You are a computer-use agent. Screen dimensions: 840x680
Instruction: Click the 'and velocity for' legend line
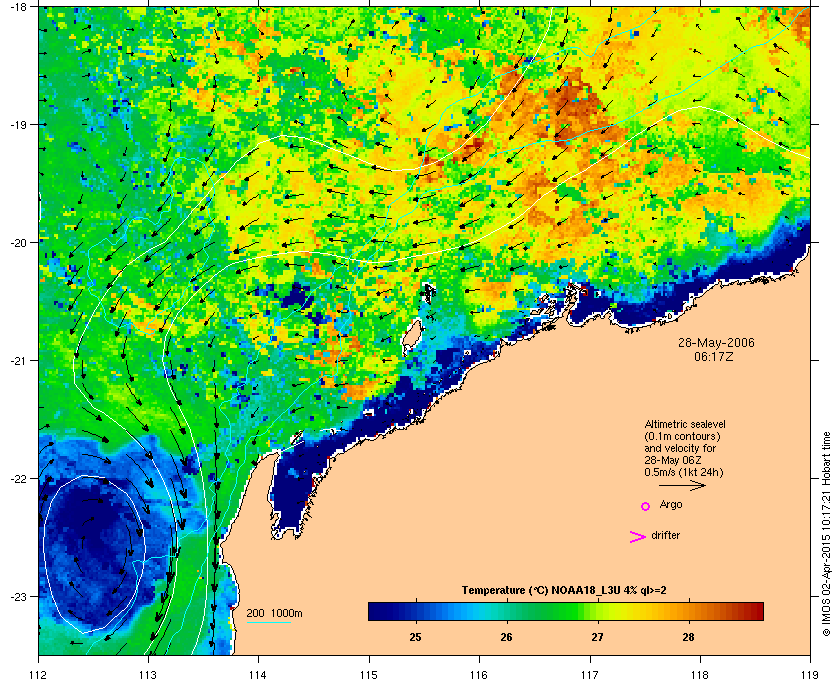click(680, 448)
